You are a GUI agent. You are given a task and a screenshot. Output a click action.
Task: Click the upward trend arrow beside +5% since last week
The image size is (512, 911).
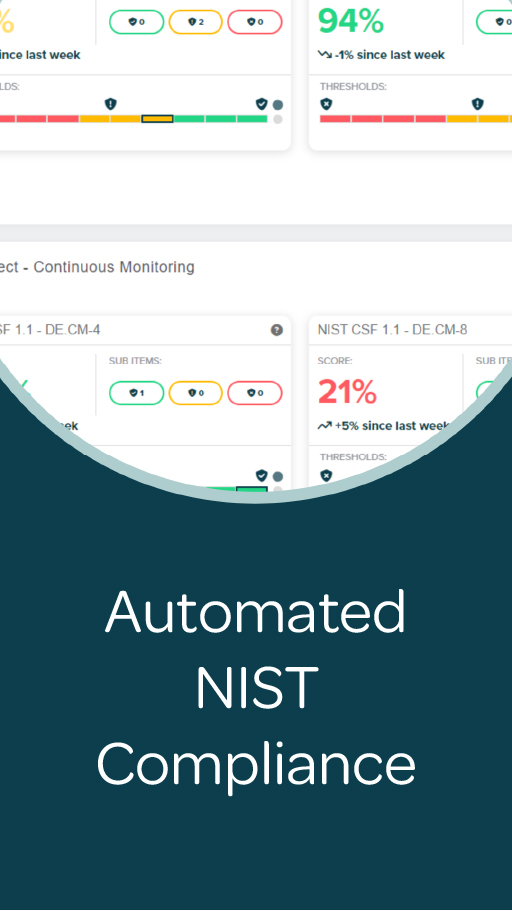[x=324, y=426]
